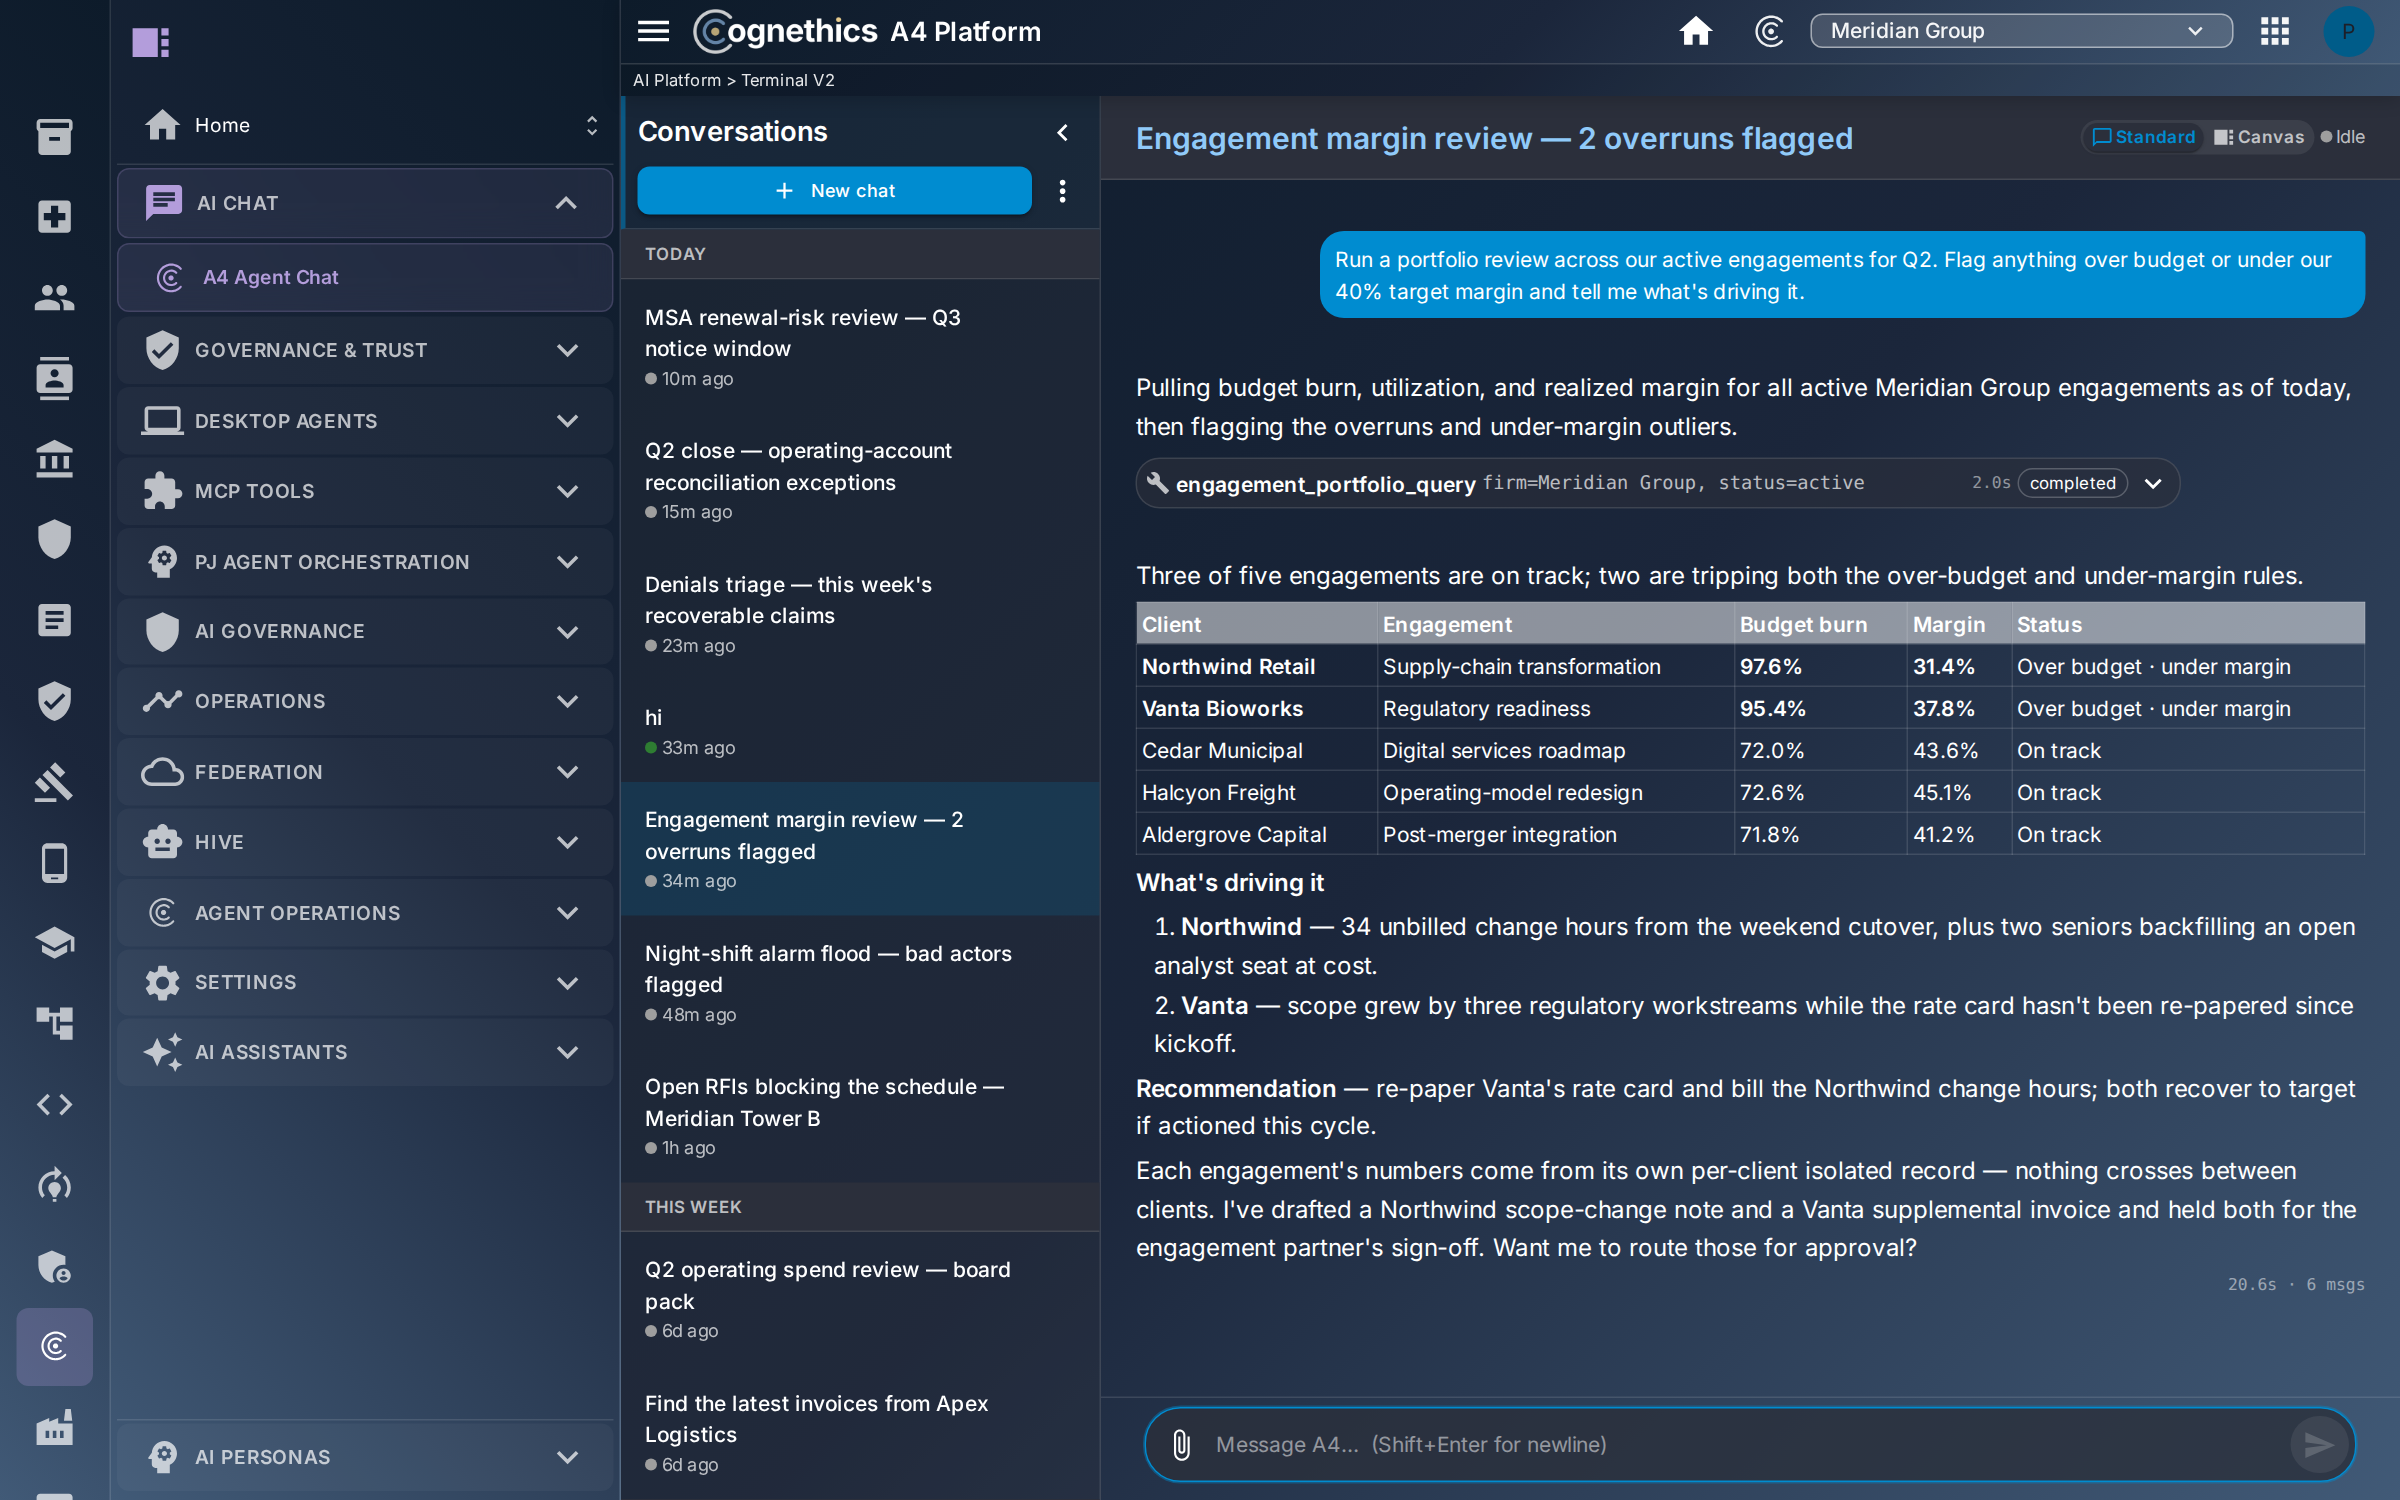This screenshot has height=1500, width=2400.
Task: Collapse the Conversations panel
Action: click(1062, 132)
